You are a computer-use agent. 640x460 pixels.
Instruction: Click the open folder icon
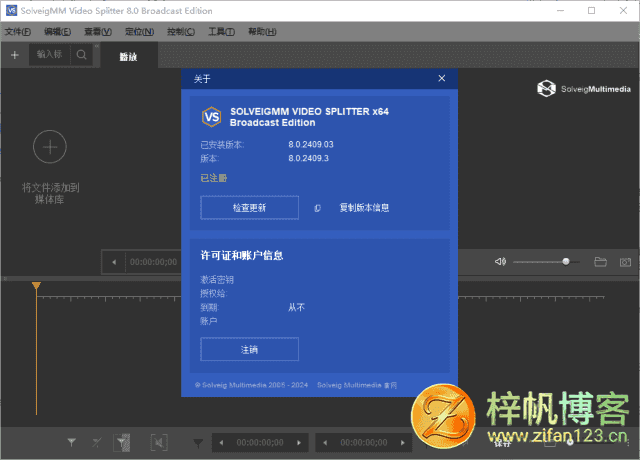coord(600,262)
